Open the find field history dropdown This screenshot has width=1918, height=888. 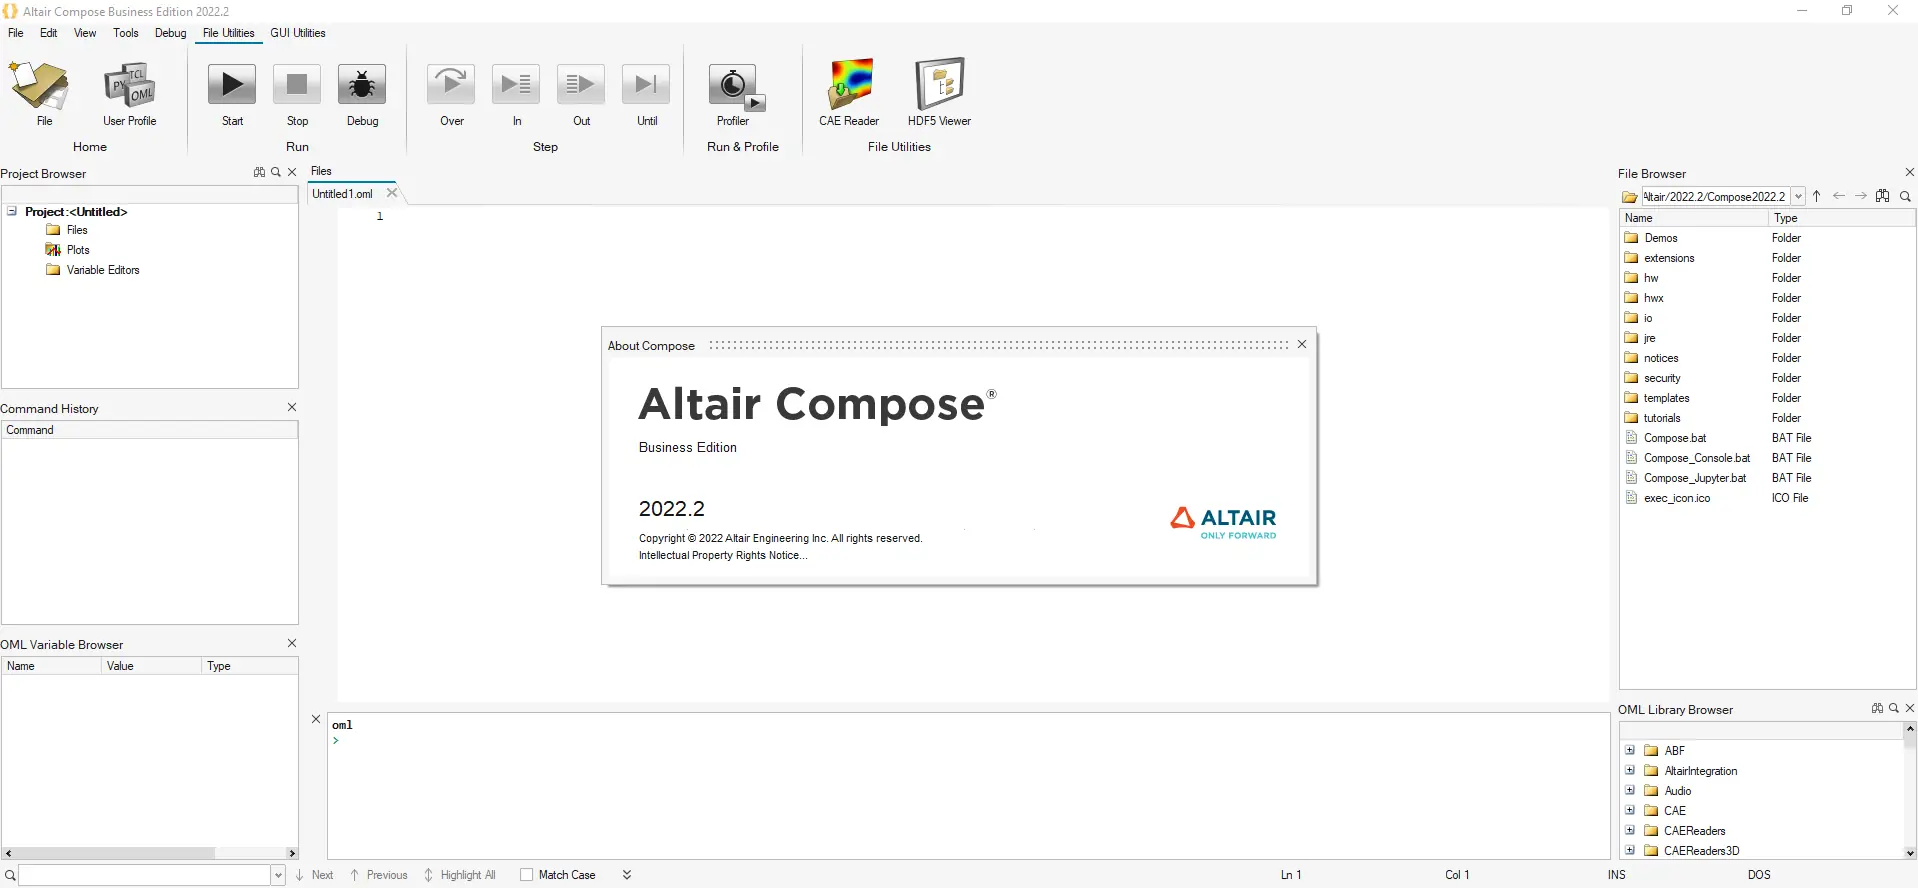click(x=278, y=875)
